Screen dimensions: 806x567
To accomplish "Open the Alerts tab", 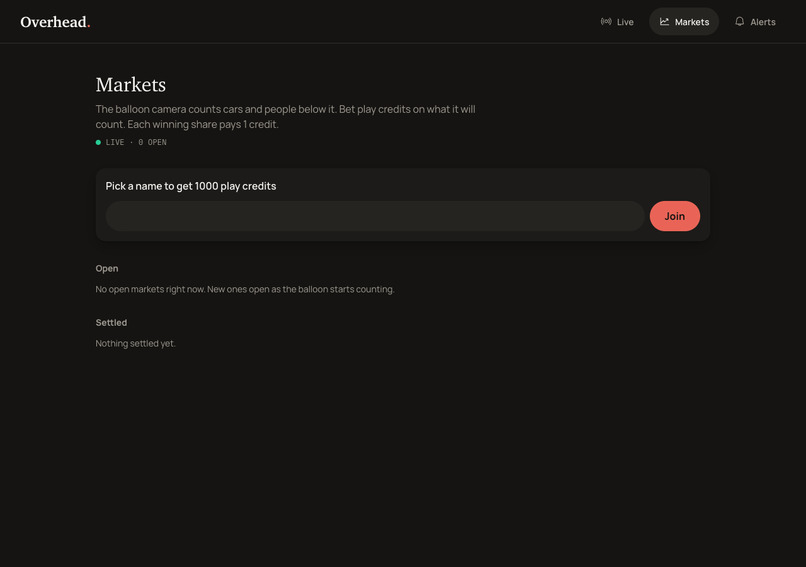I will pos(755,22).
